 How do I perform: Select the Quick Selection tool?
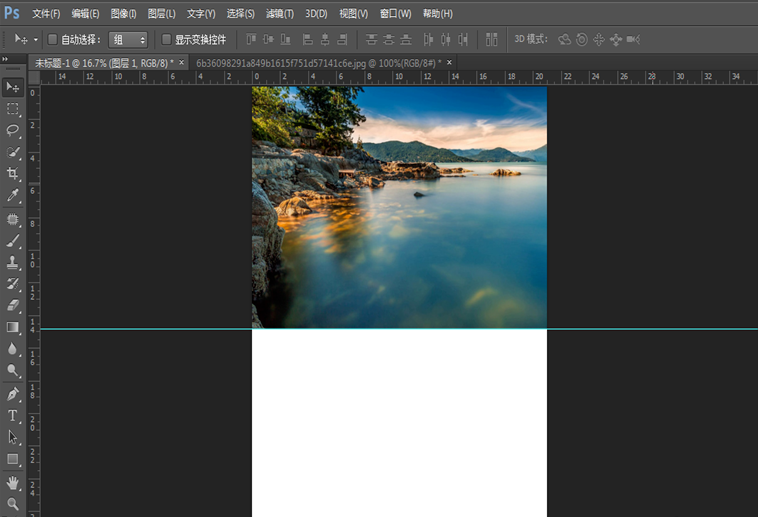coord(13,152)
